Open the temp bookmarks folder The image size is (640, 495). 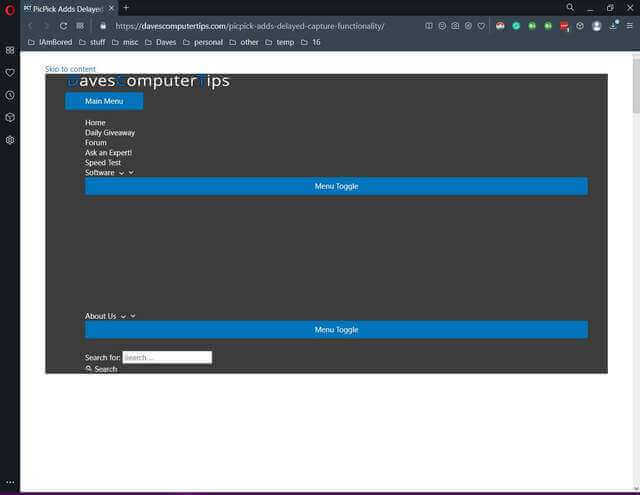click(280, 42)
